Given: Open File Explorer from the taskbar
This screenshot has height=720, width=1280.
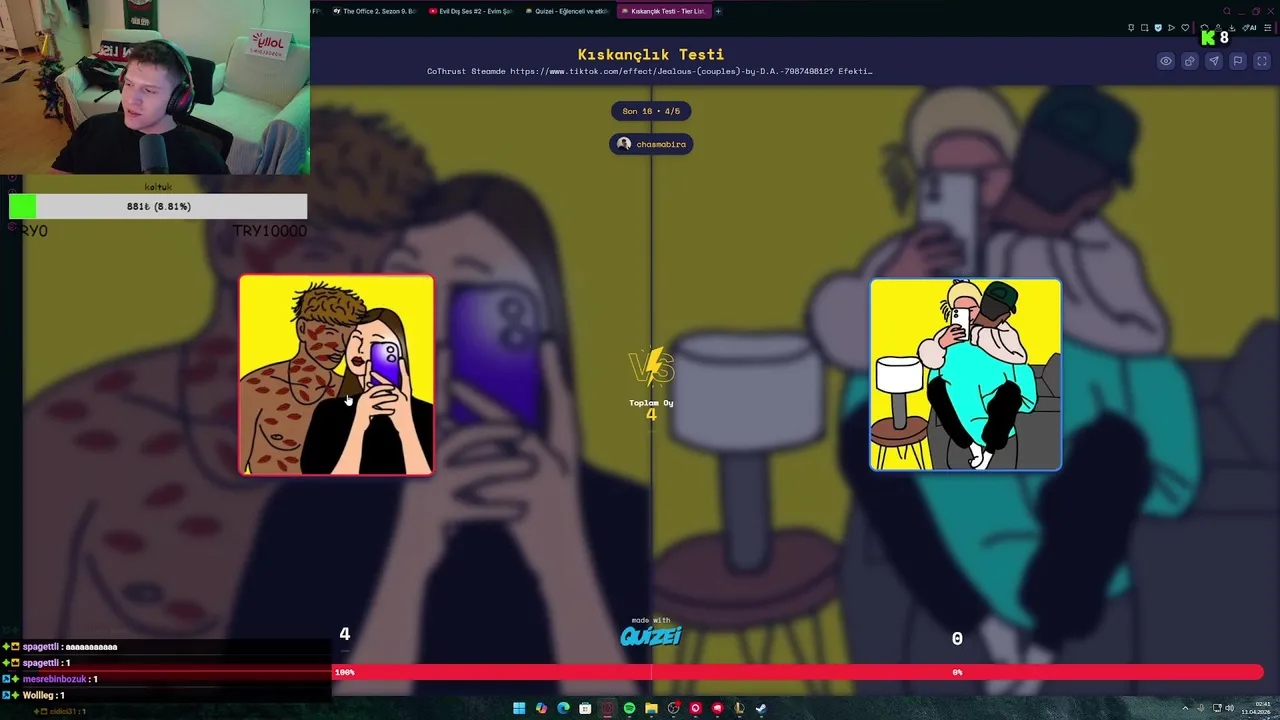Looking at the screenshot, I should [651, 708].
